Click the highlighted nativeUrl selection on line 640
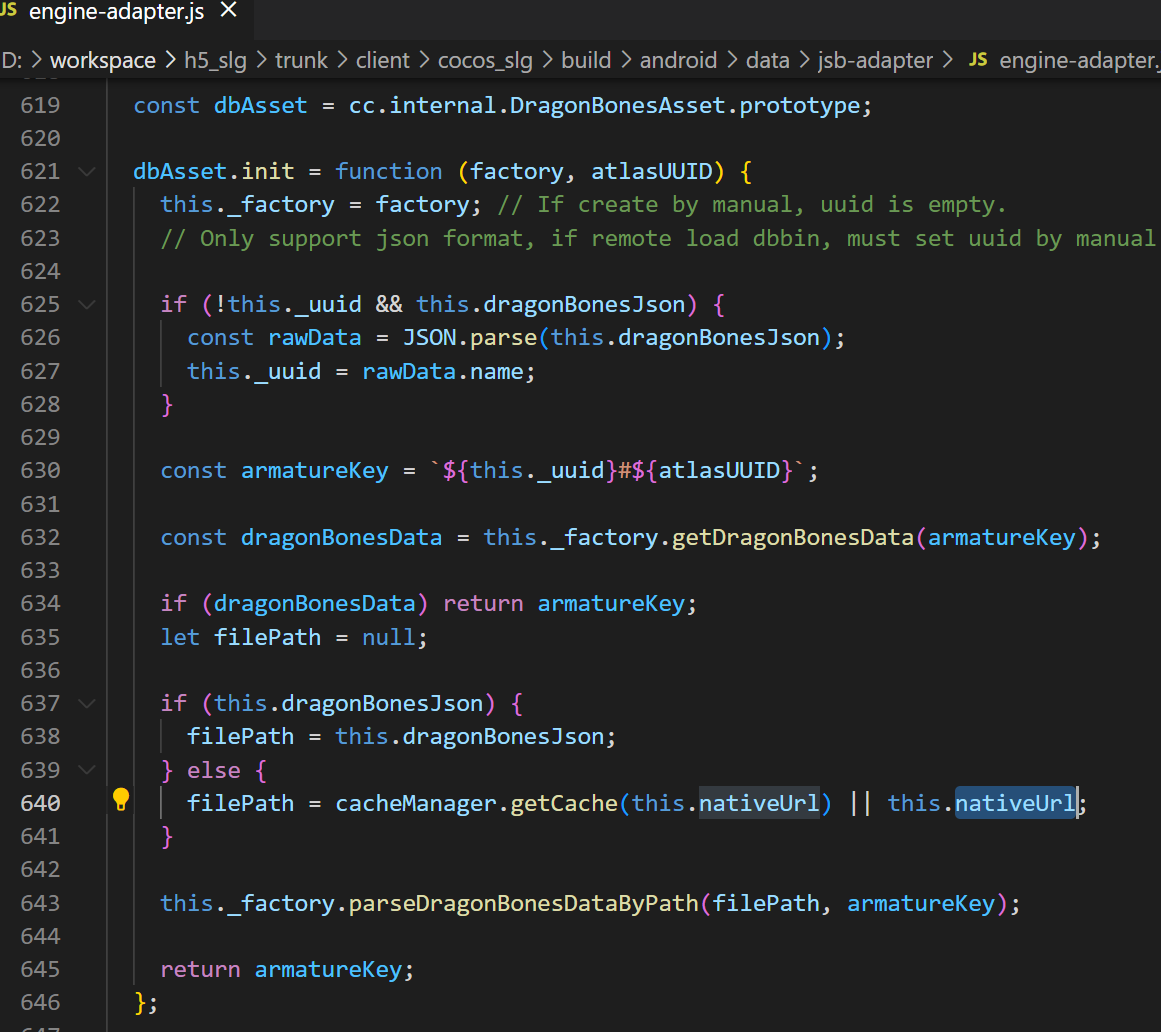The image size is (1161, 1032). click(x=1015, y=803)
